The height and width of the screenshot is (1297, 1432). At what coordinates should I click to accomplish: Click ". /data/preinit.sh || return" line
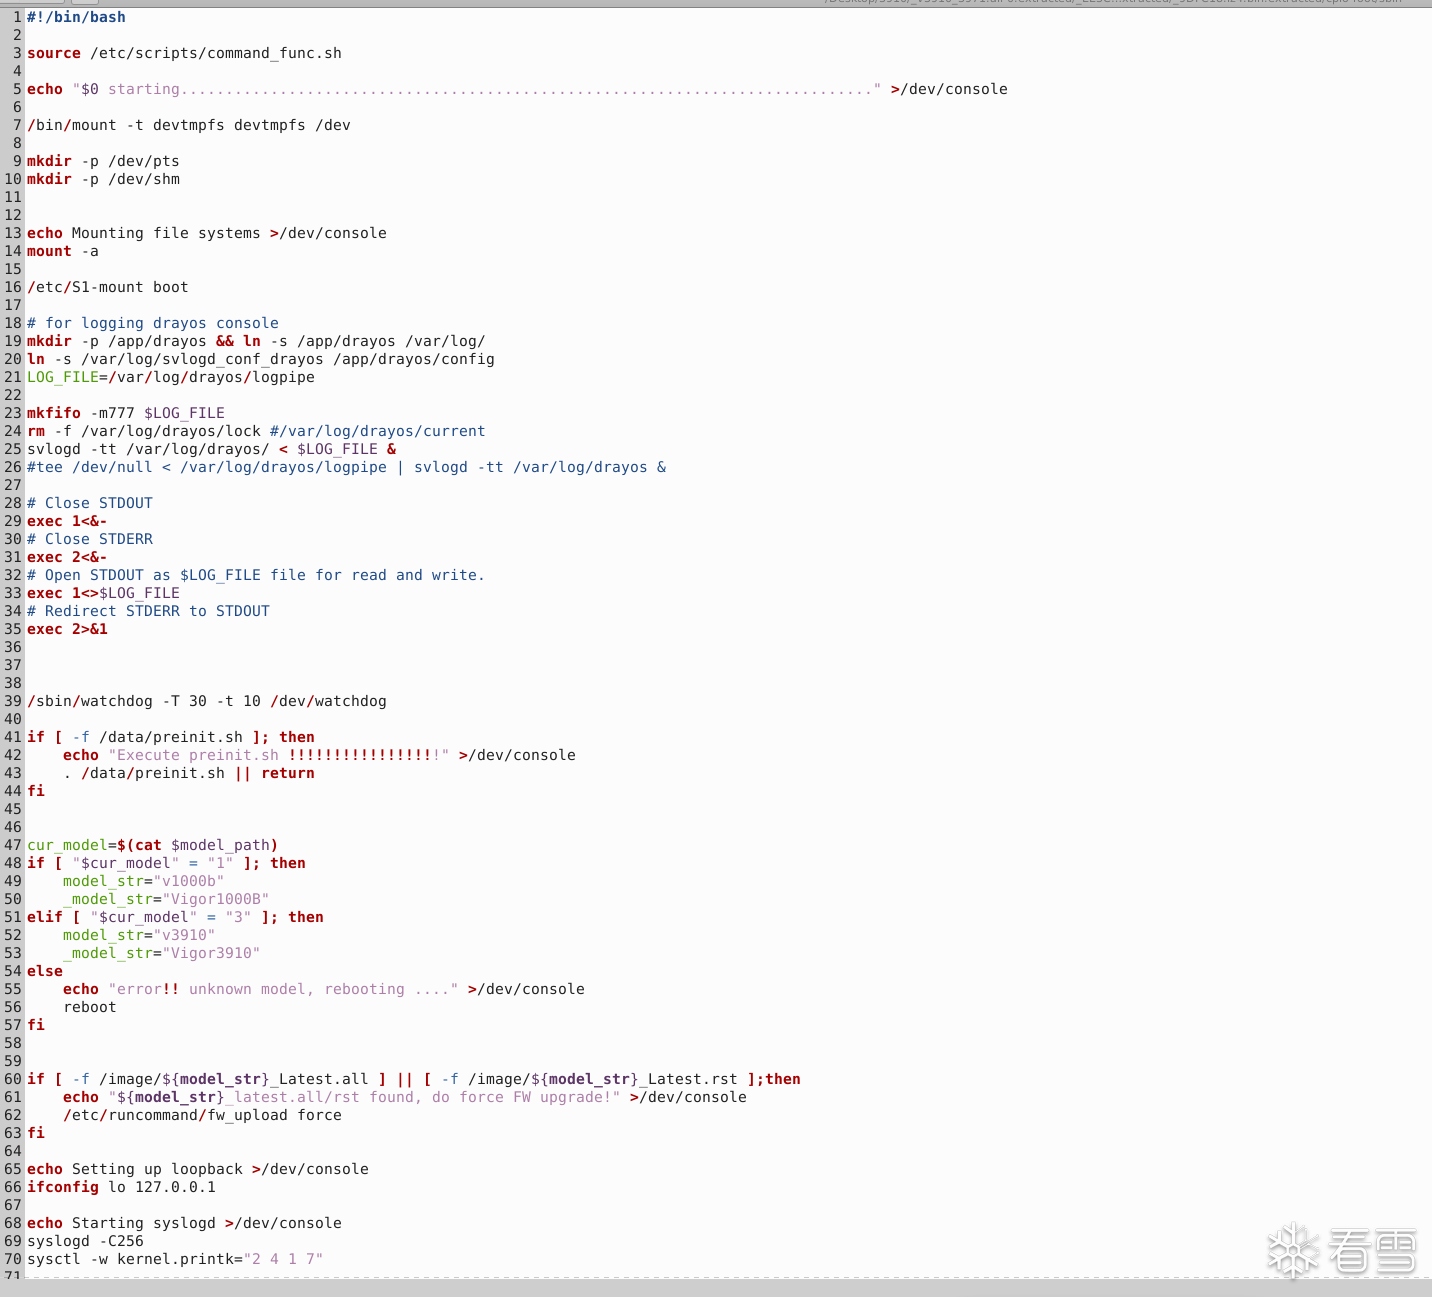[189, 773]
